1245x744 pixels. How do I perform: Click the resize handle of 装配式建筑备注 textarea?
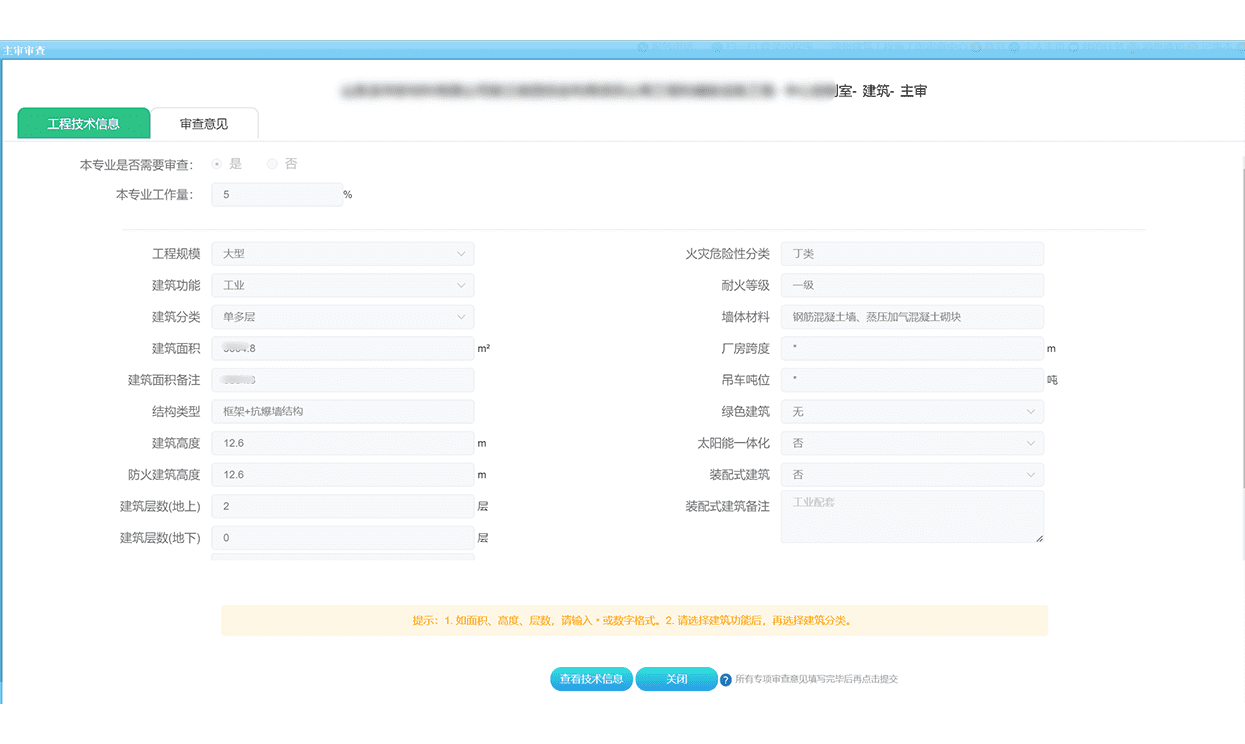(x=1039, y=538)
